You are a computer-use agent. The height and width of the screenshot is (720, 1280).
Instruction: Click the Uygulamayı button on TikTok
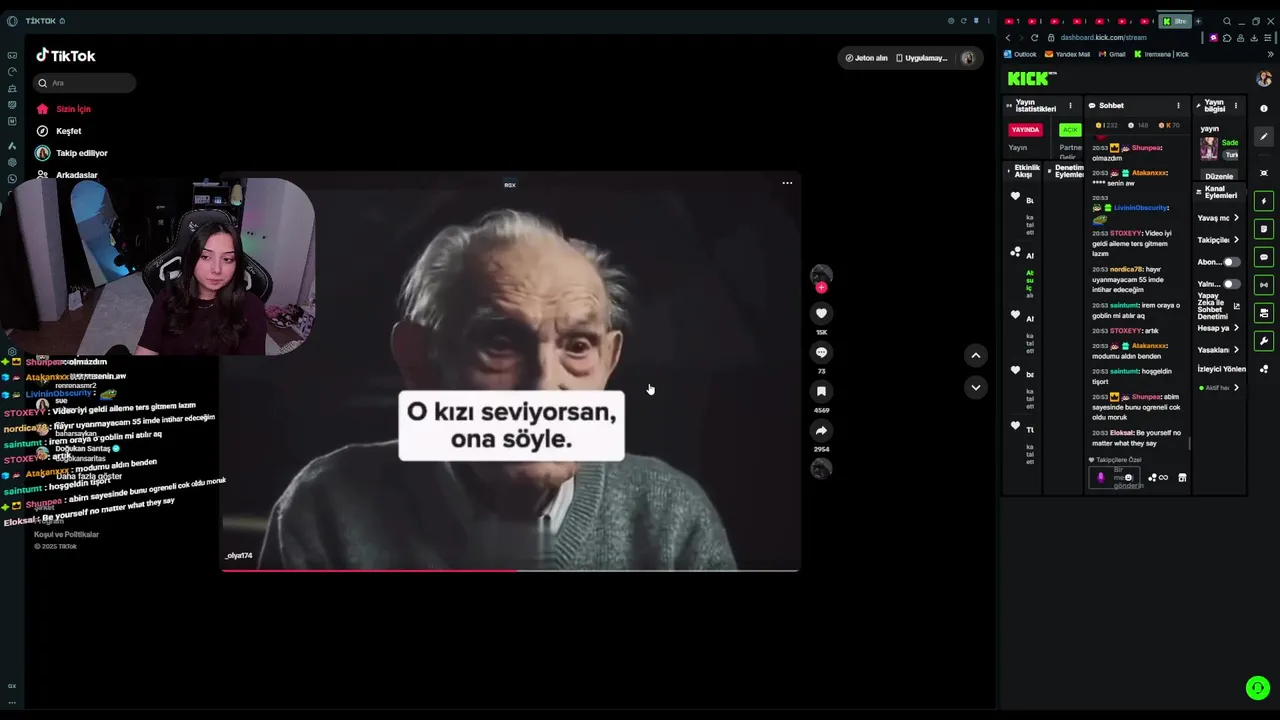coord(921,58)
